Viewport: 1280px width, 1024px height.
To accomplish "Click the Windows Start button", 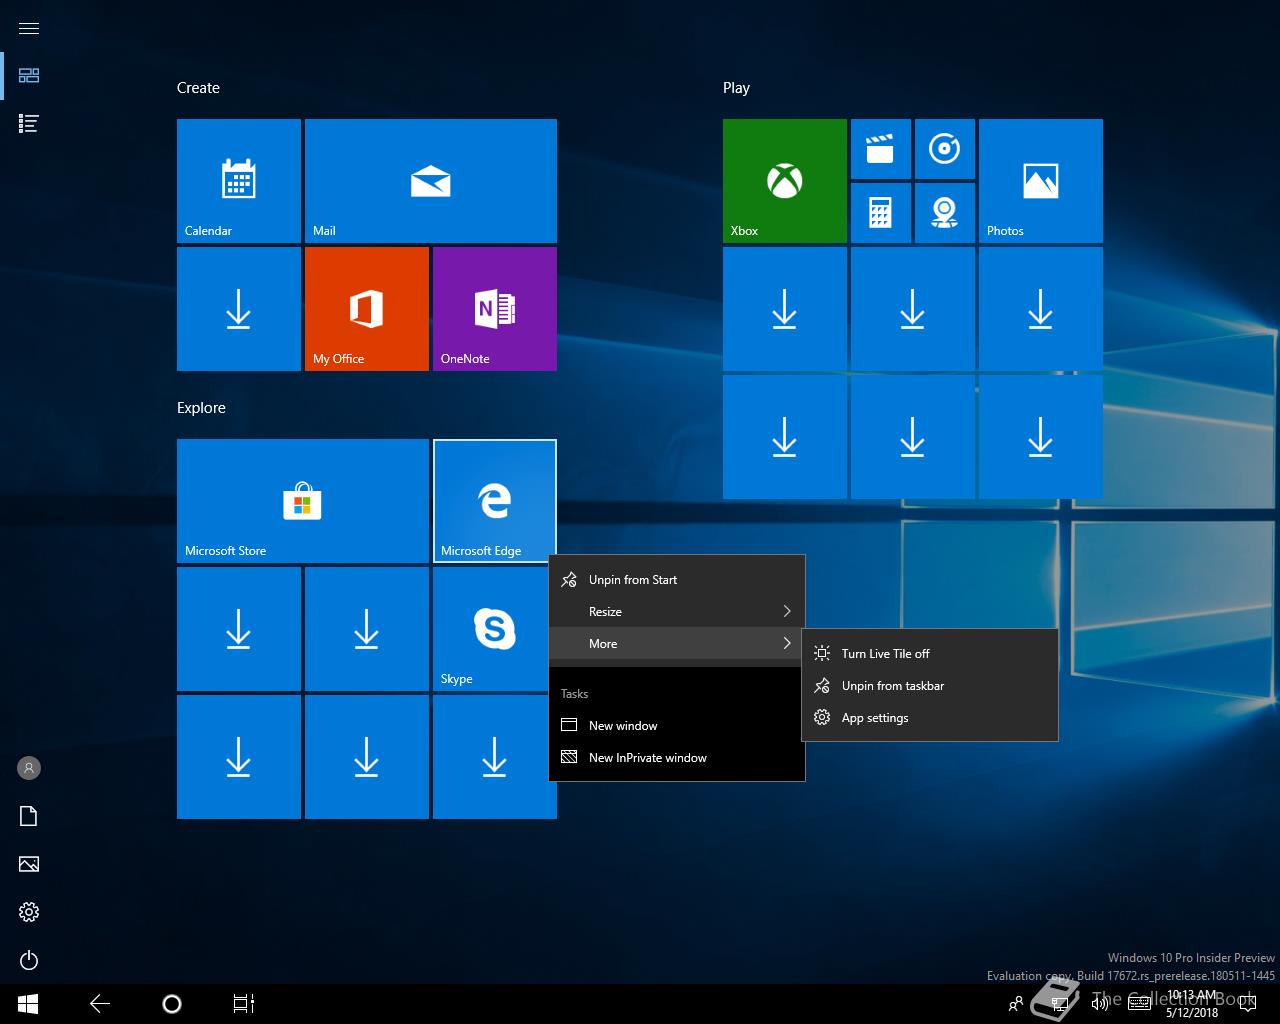I will pyautogui.click(x=28, y=1004).
